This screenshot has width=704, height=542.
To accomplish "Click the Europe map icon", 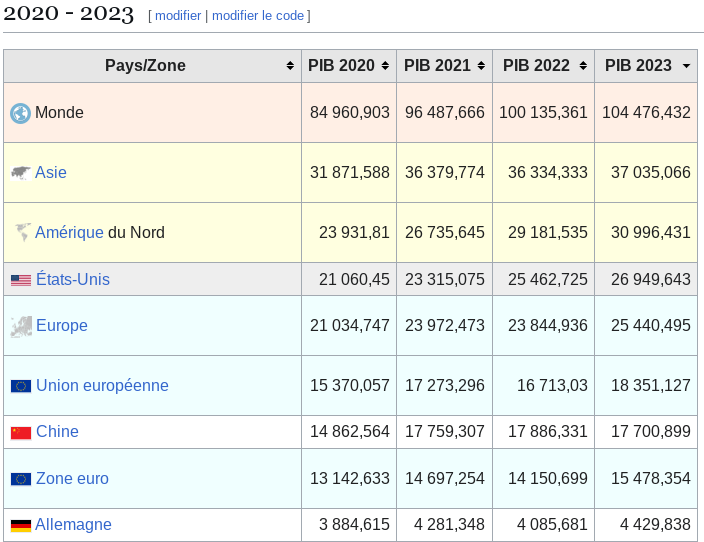I will (x=21, y=326).
